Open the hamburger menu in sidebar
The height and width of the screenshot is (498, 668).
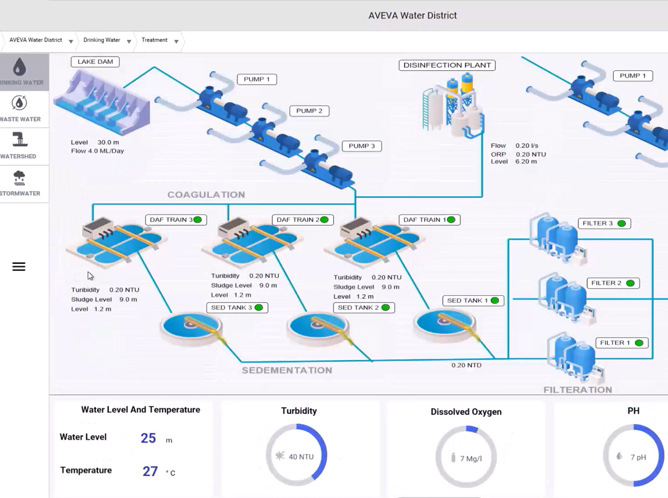(19, 267)
